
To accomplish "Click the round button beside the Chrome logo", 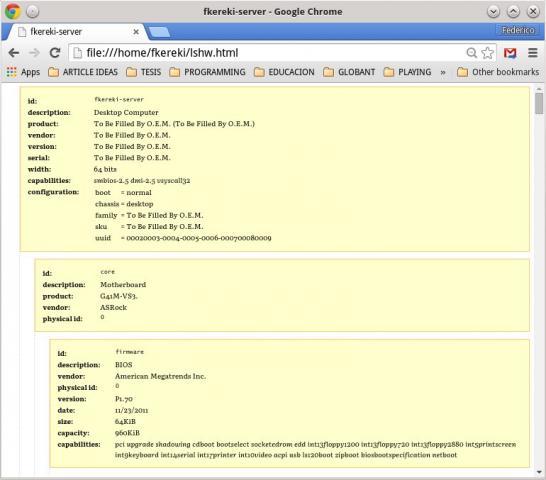I will (x=32, y=12).
